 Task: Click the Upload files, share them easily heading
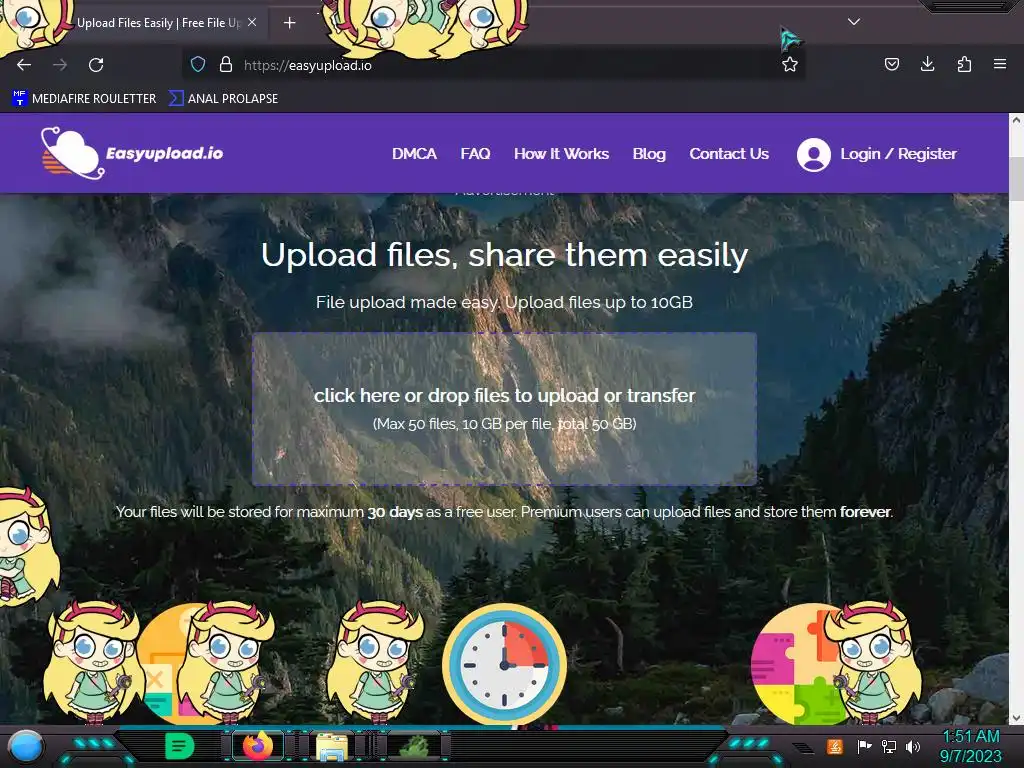click(x=504, y=255)
